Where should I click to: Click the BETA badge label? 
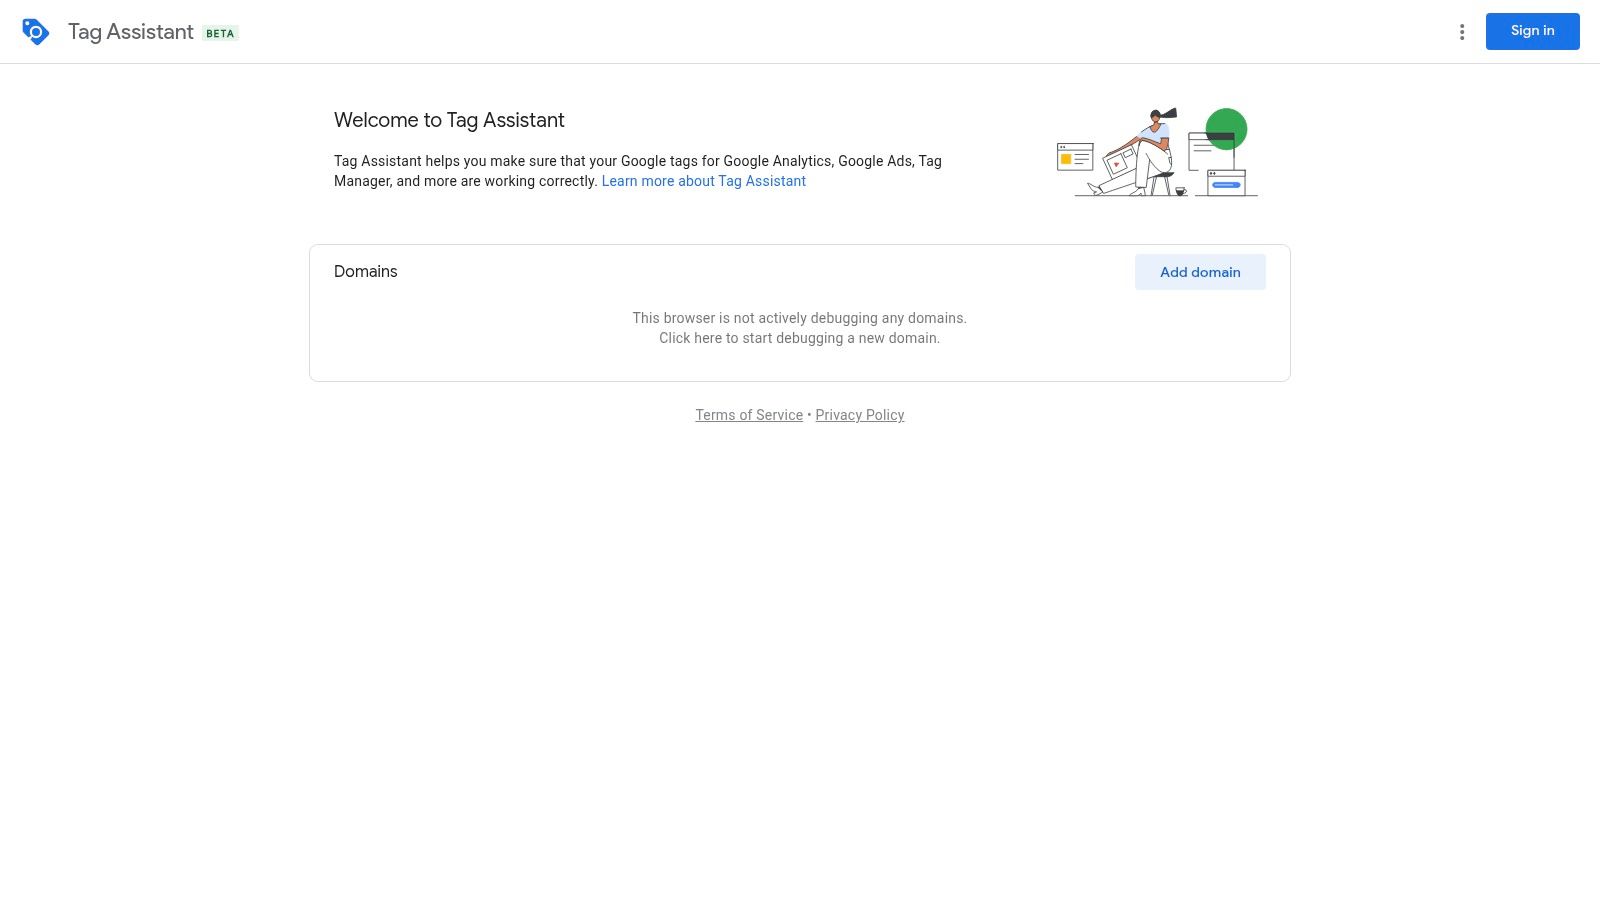coord(220,33)
